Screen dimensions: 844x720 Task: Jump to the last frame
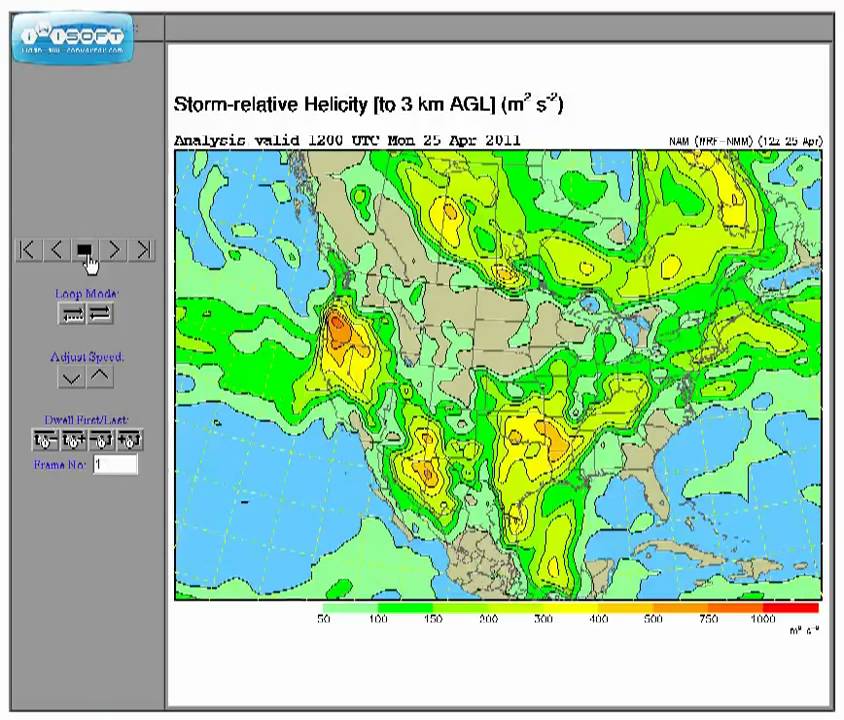pyautogui.click(x=143, y=250)
